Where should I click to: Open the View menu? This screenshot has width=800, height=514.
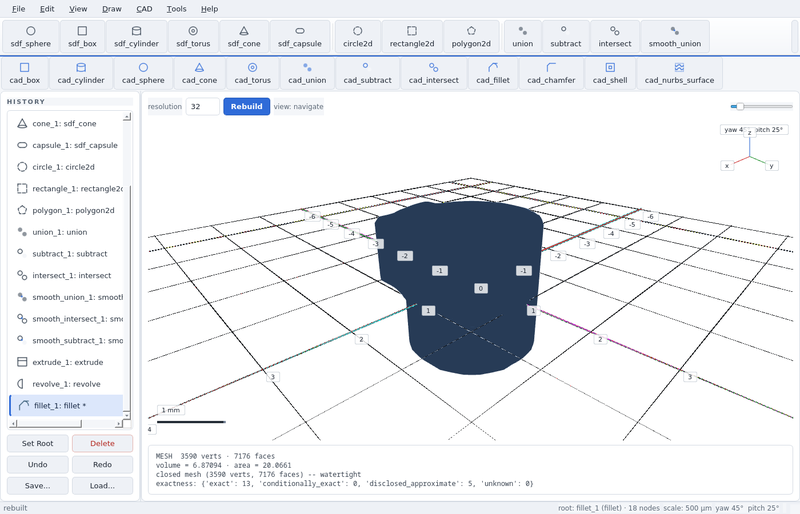pyautogui.click(x=78, y=9)
